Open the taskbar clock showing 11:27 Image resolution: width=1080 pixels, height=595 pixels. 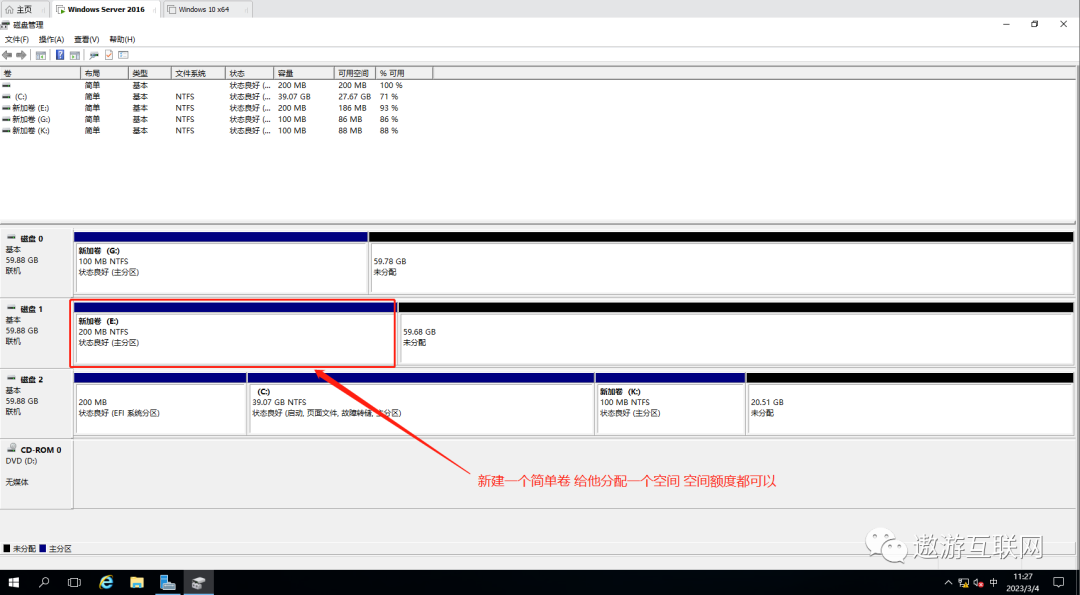coord(1023,583)
